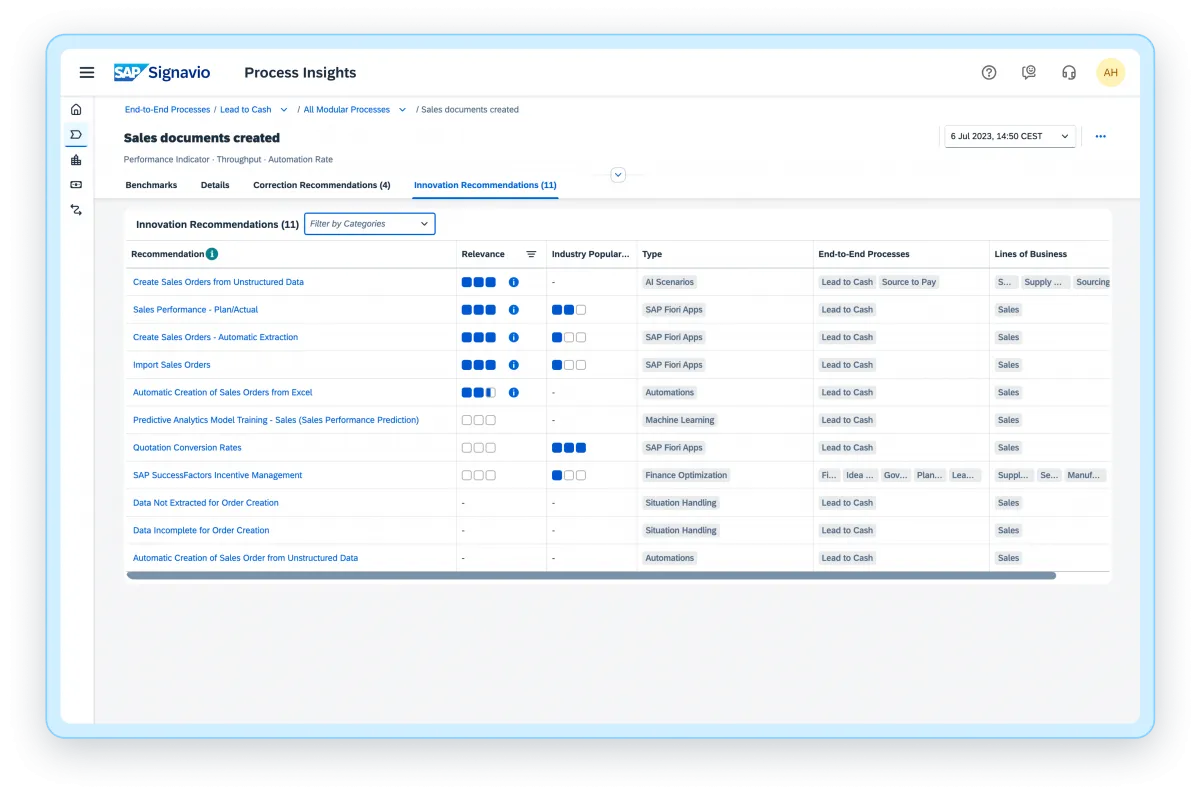Click the Type column header

(652, 254)
